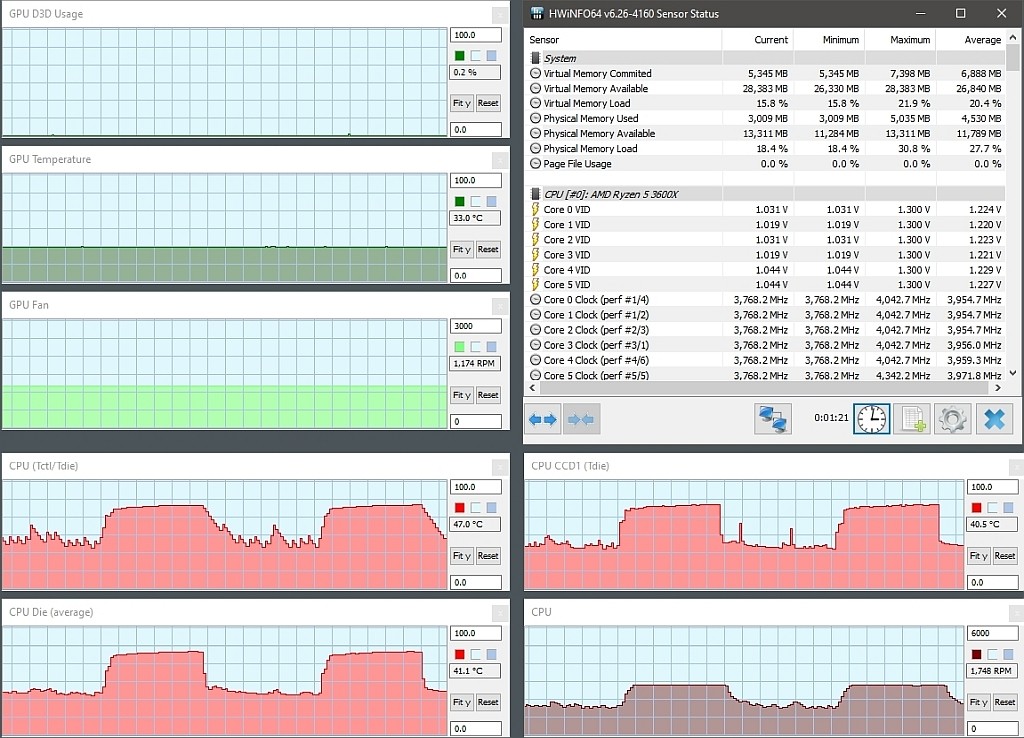Click the HWiNFO64 title bar app icon

(x=537, y=13)
